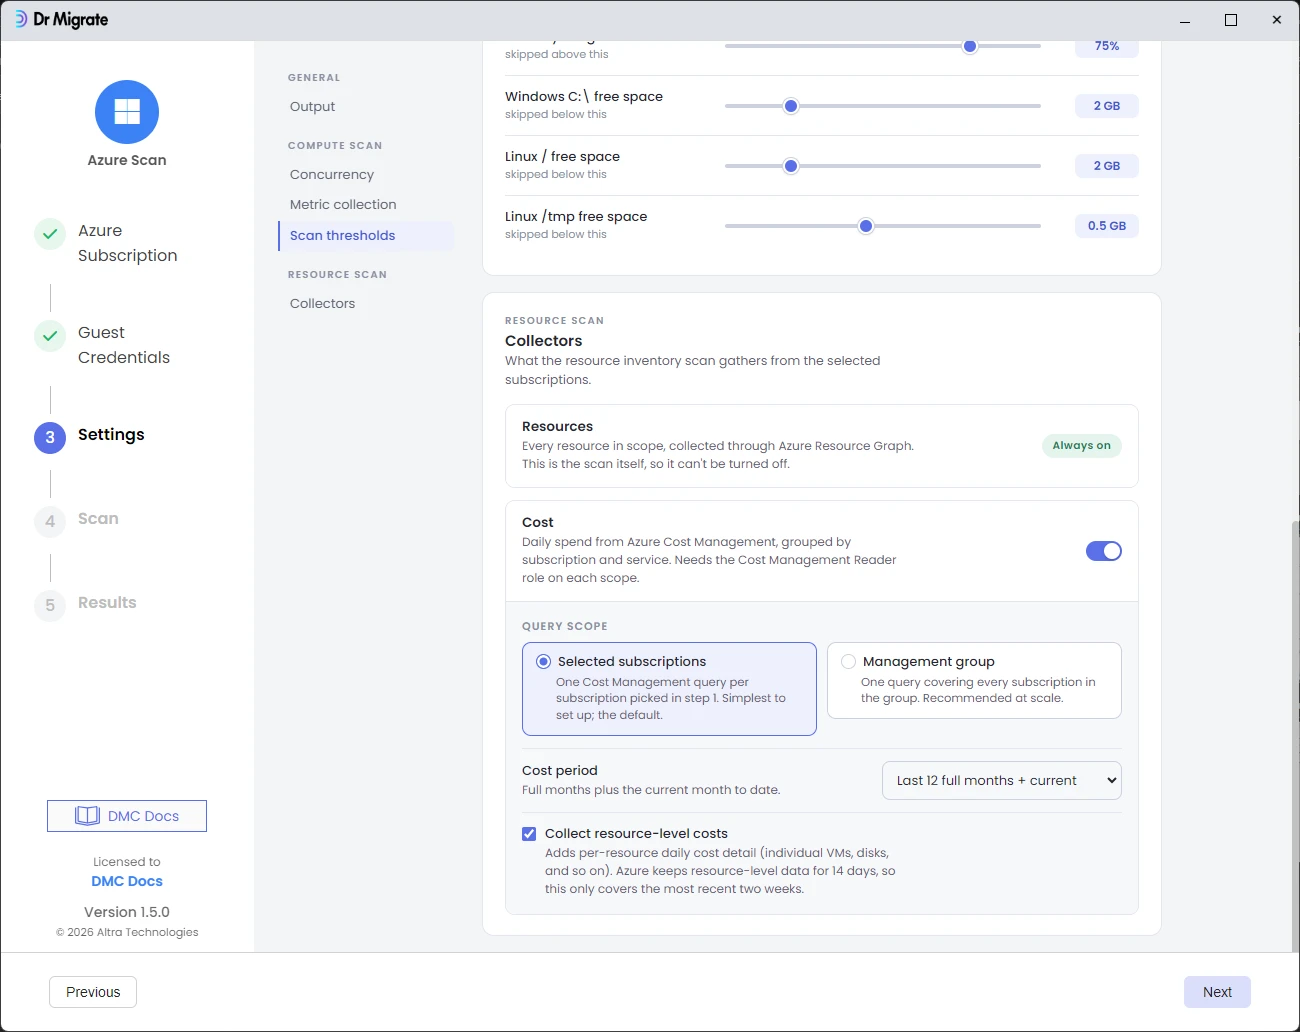The image size is (1300, 1032).
Task: Jump to Collectors section
Action: 322,304
